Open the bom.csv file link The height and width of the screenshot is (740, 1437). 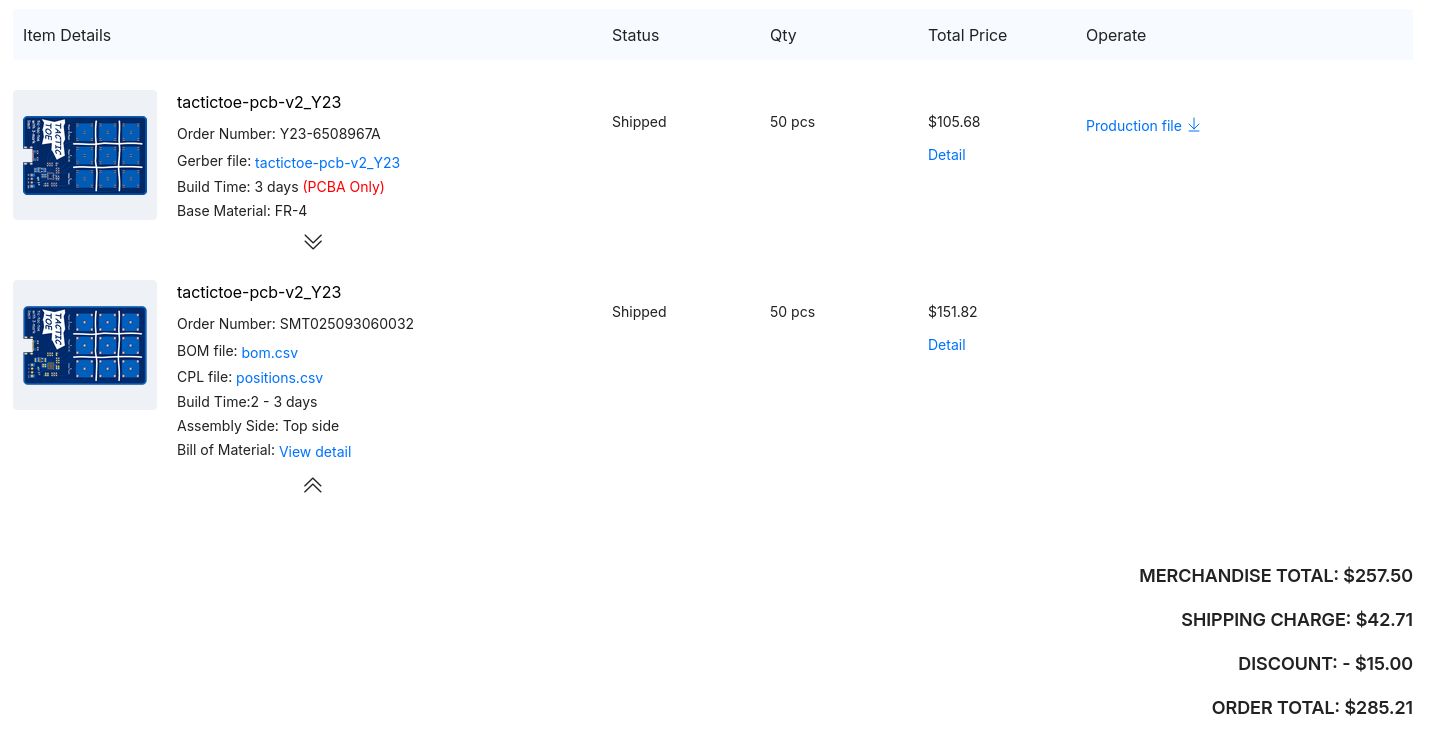click(269, 352)
